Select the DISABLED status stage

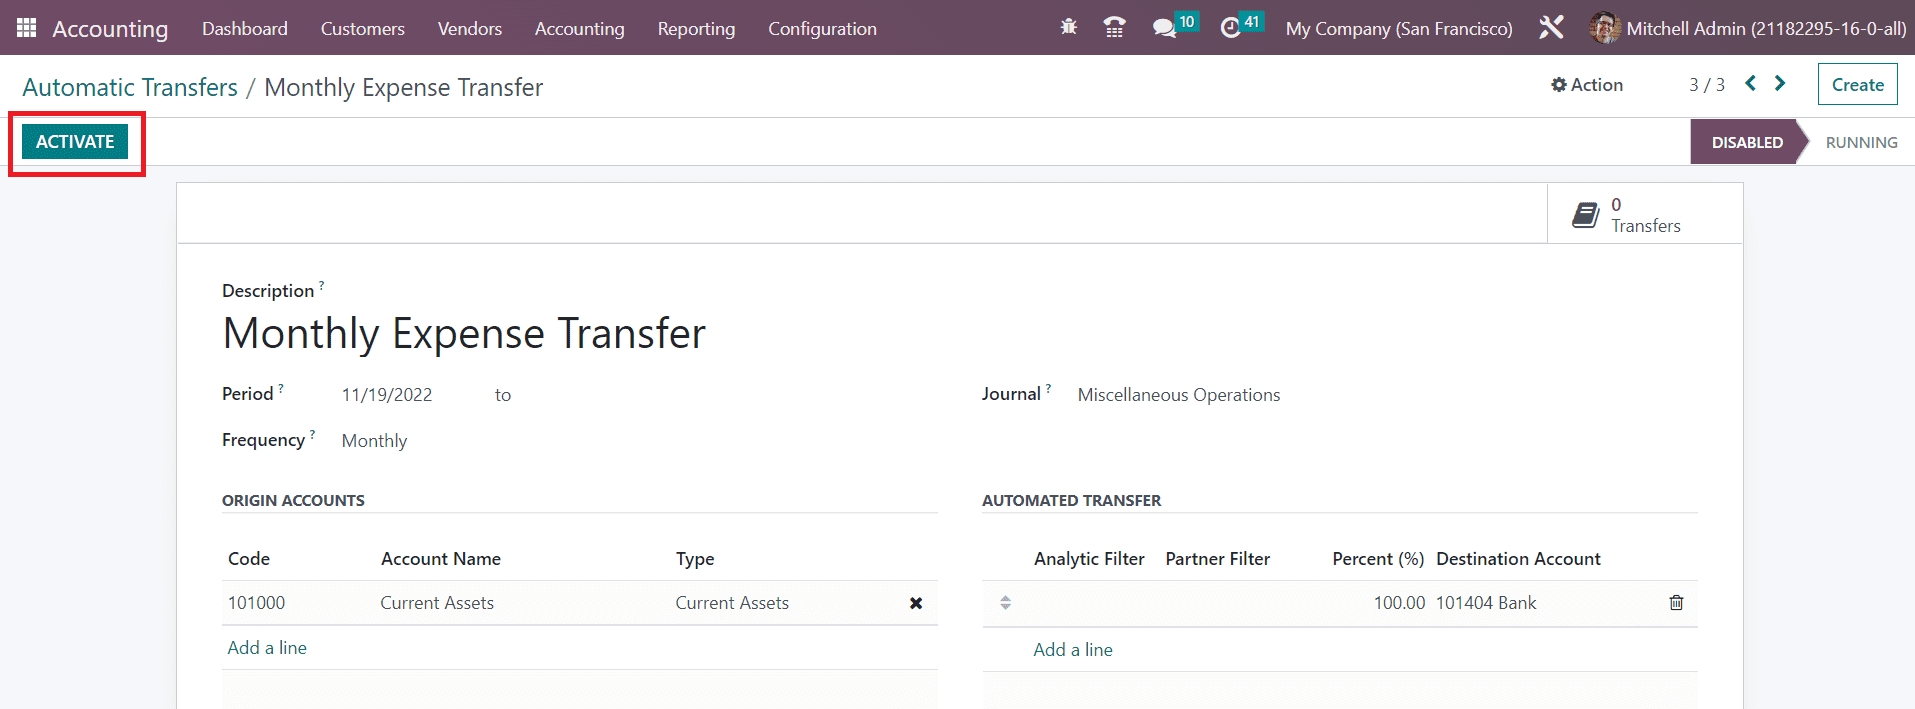point(1746,142)
